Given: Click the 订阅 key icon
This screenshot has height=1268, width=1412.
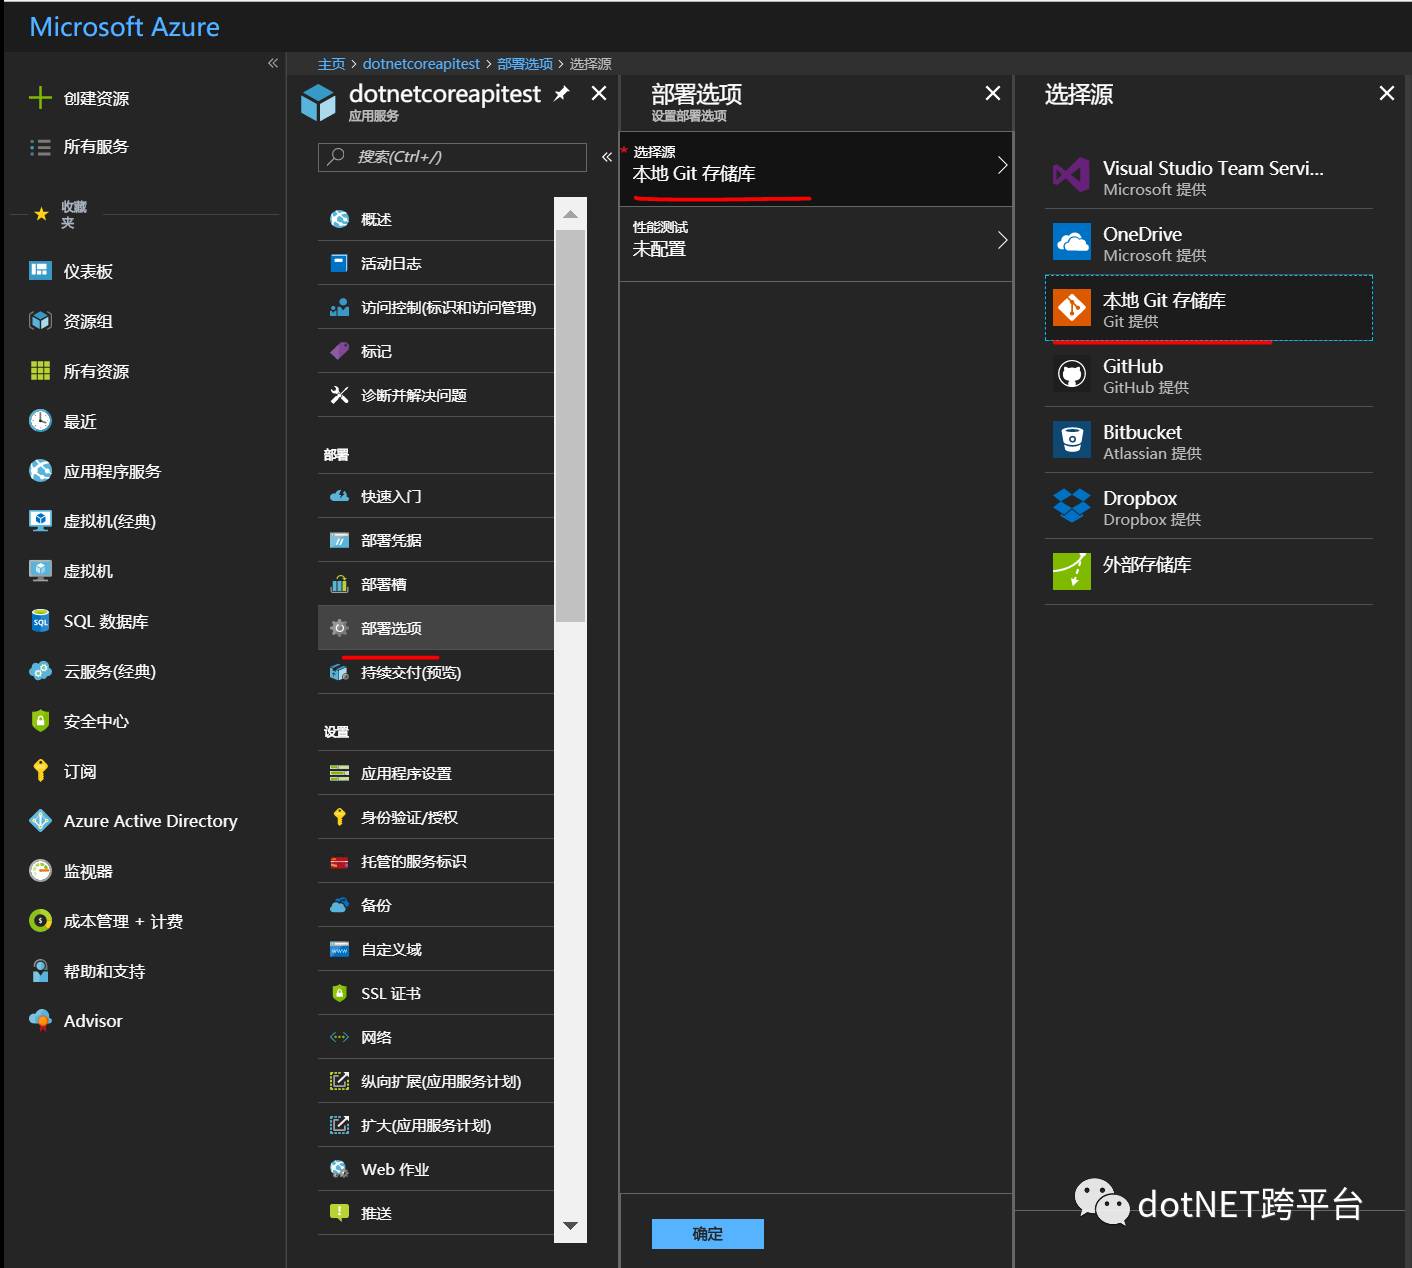Looking at the screenshot, I should (x=40, y=771).
